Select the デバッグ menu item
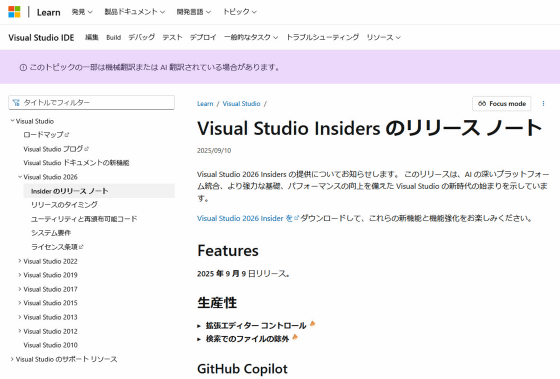This screenshot has width=560, height=379. pos(141,37)
